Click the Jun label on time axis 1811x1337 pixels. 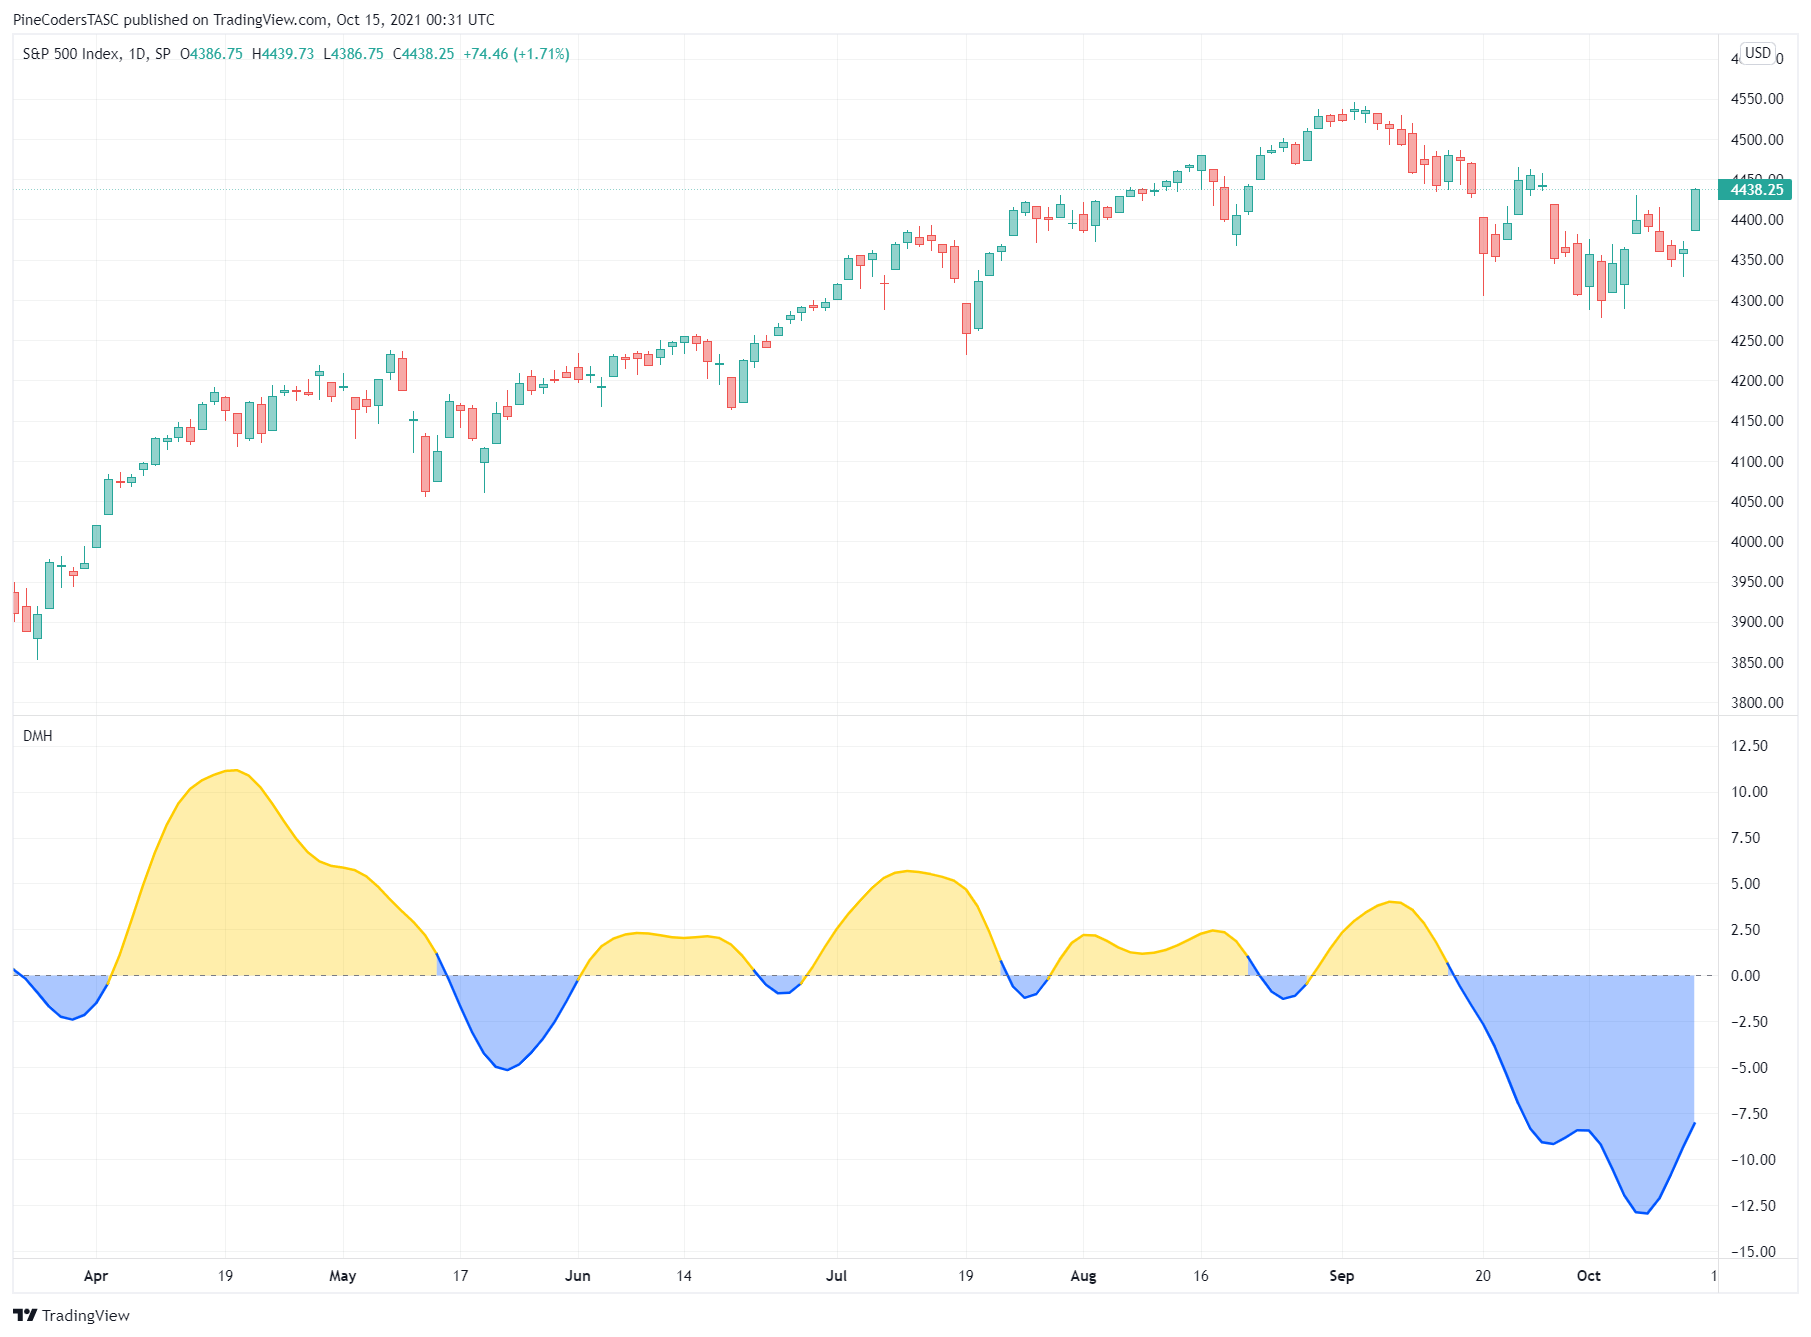[578, 1276]
